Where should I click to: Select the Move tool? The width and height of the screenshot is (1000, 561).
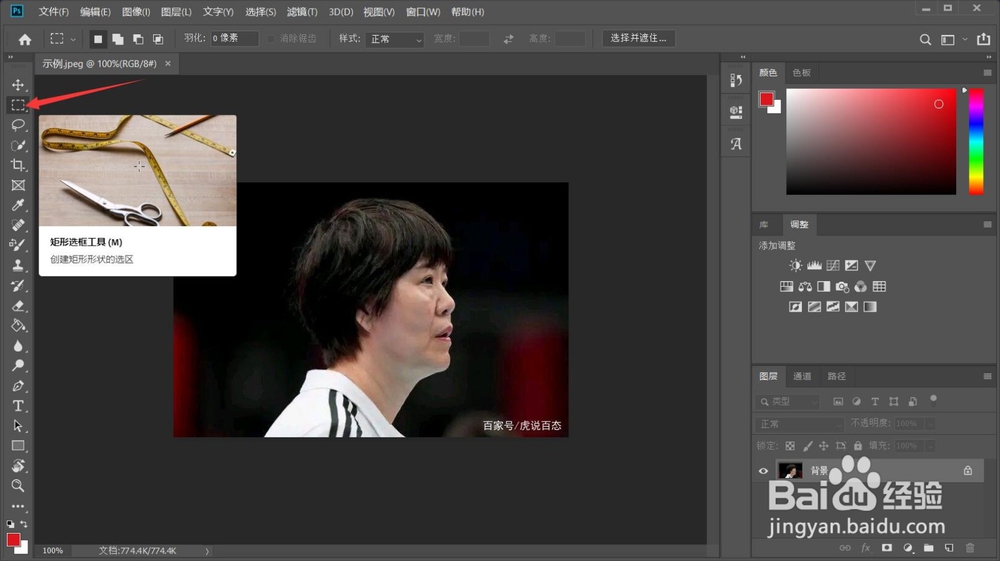18,85
